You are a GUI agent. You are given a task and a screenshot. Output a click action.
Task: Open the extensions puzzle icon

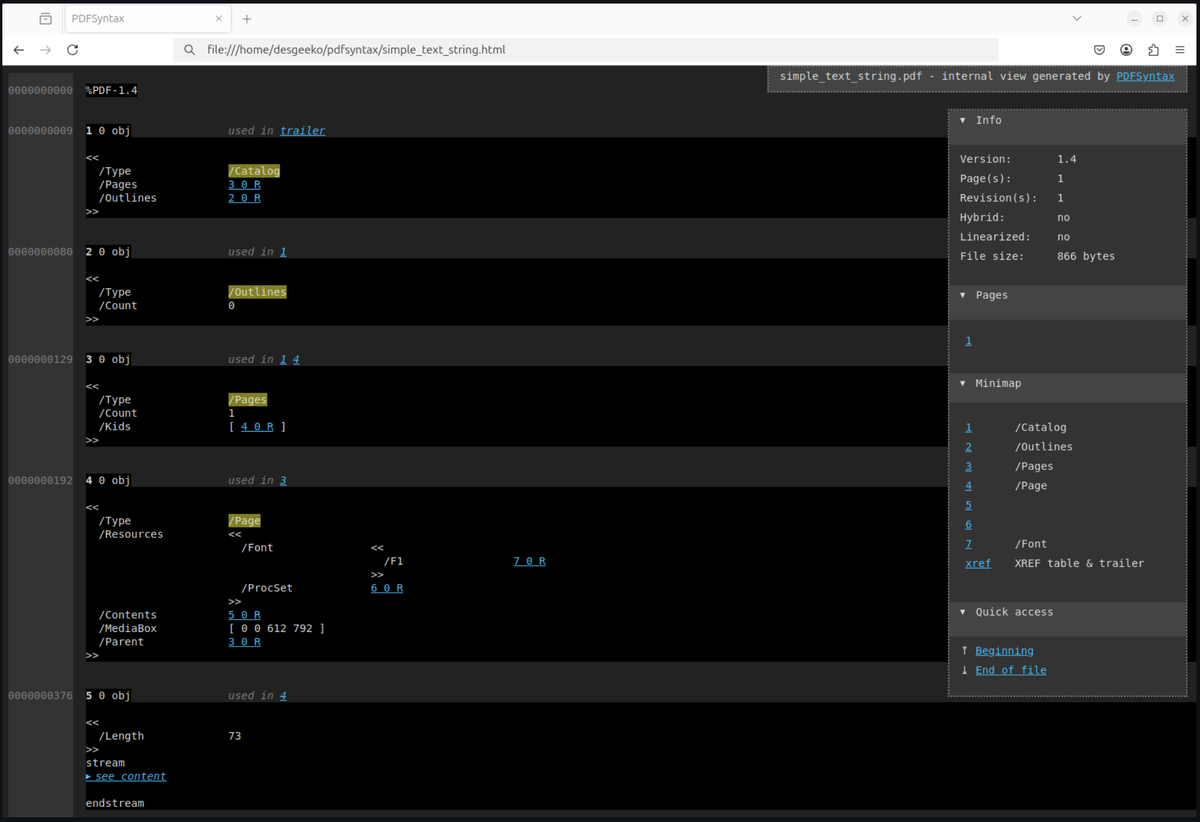1153,49
